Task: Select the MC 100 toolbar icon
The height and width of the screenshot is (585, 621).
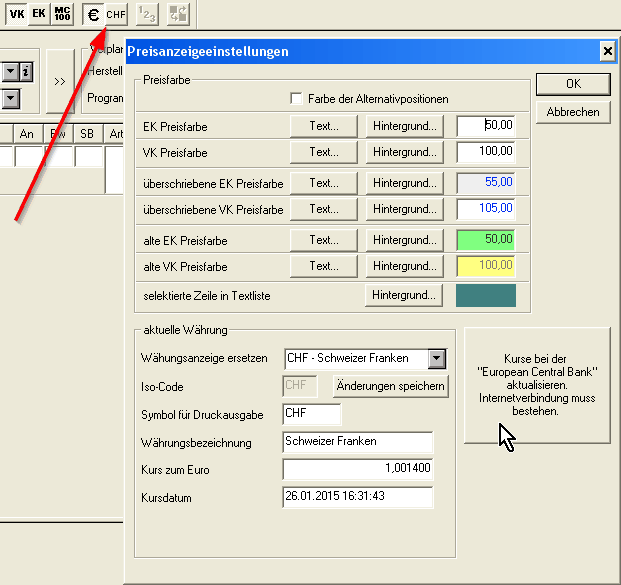Action: (62, 14)
